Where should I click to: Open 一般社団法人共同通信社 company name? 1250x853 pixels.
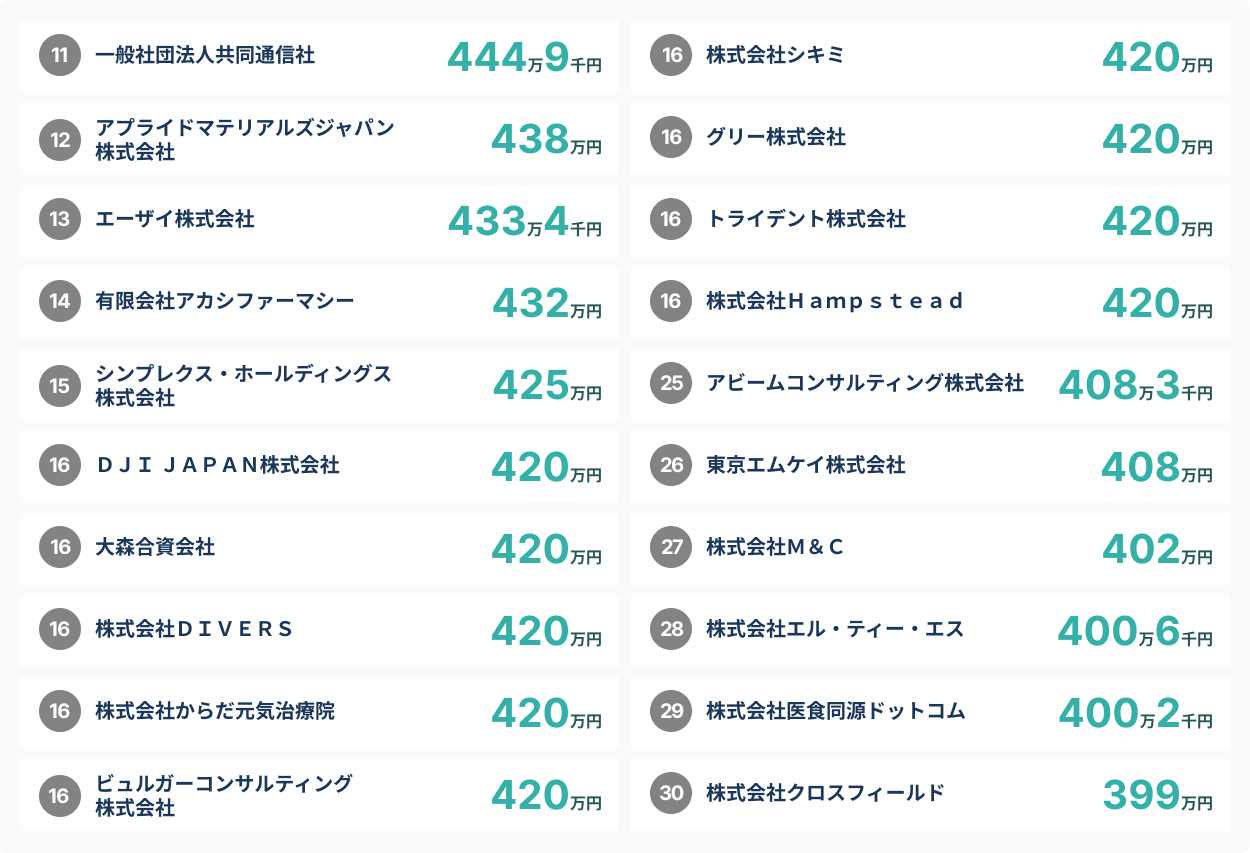[205, 56]
